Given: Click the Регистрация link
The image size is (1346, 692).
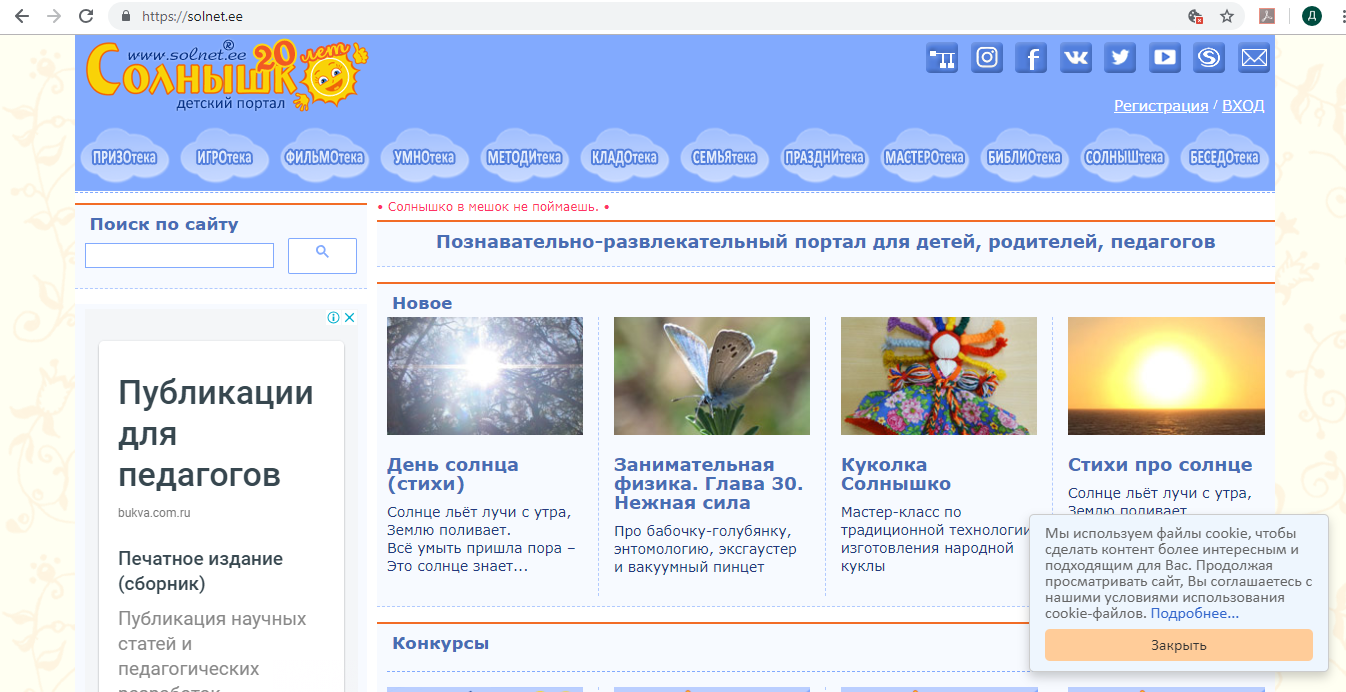Looking at the screenshot, I should [x=1161, y=106].
